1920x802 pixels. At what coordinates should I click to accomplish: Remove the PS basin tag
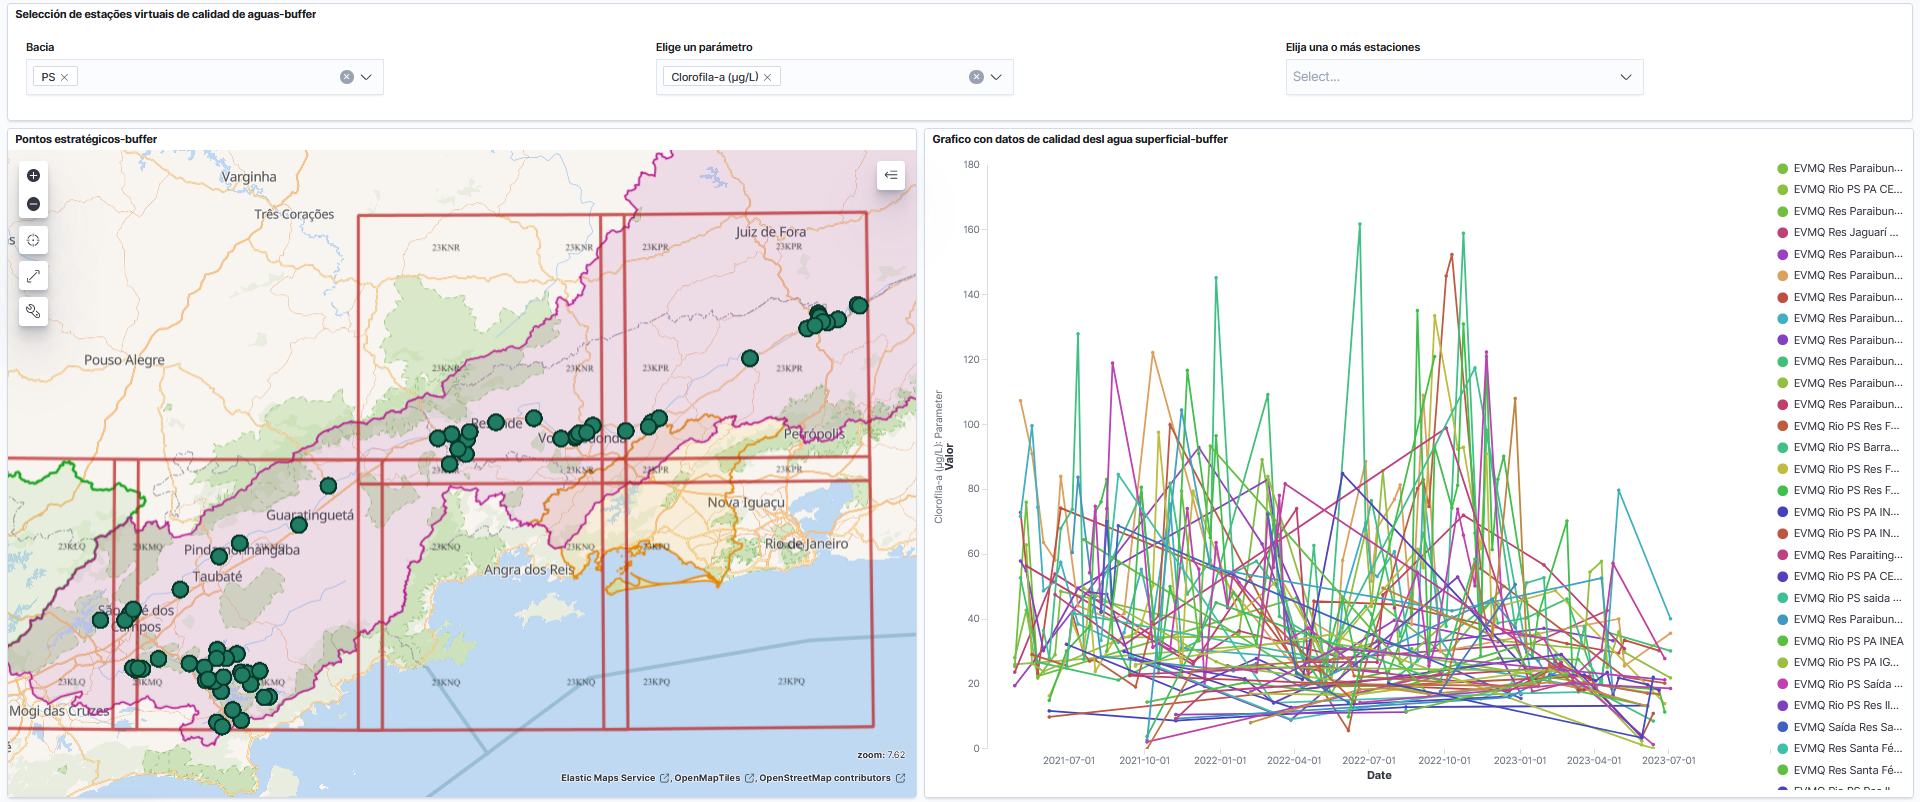tap(65, 77)
